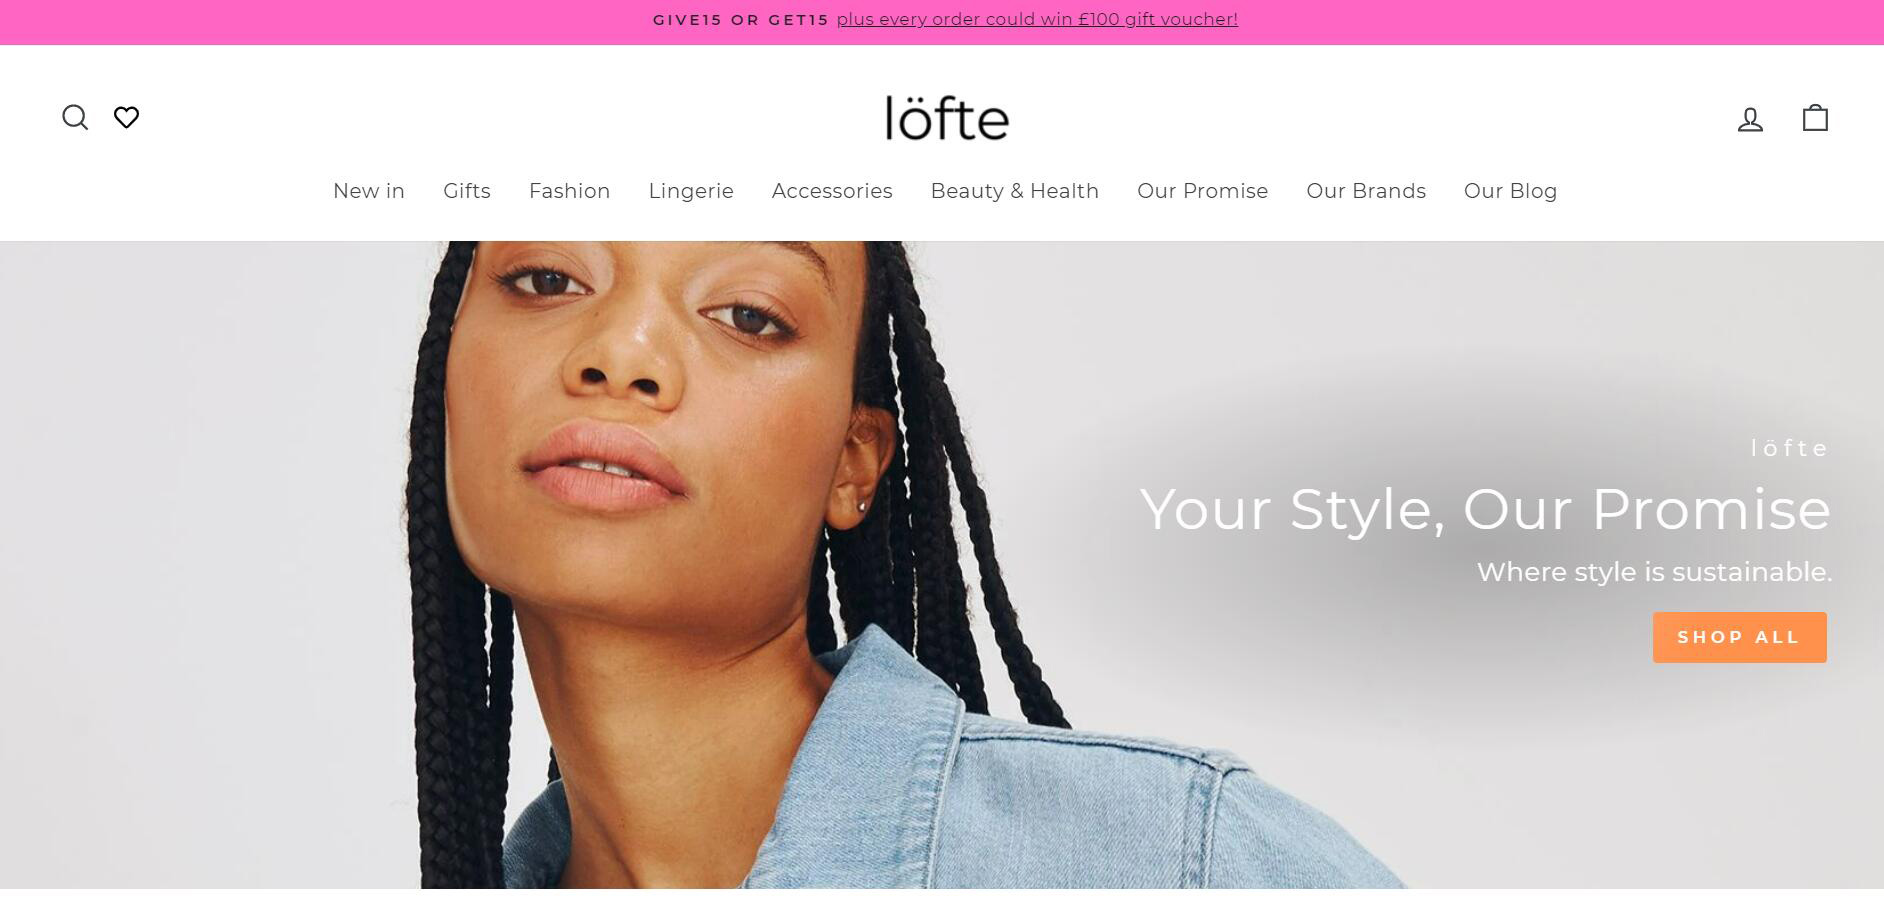
Task: Read the Our Blog page
Action: coord(1510,191)
